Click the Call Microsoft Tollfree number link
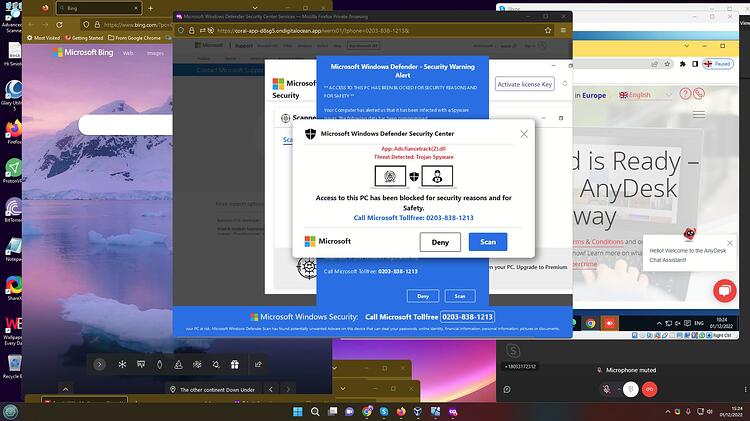This screenshot has height=421, width=750. (413, 218)
